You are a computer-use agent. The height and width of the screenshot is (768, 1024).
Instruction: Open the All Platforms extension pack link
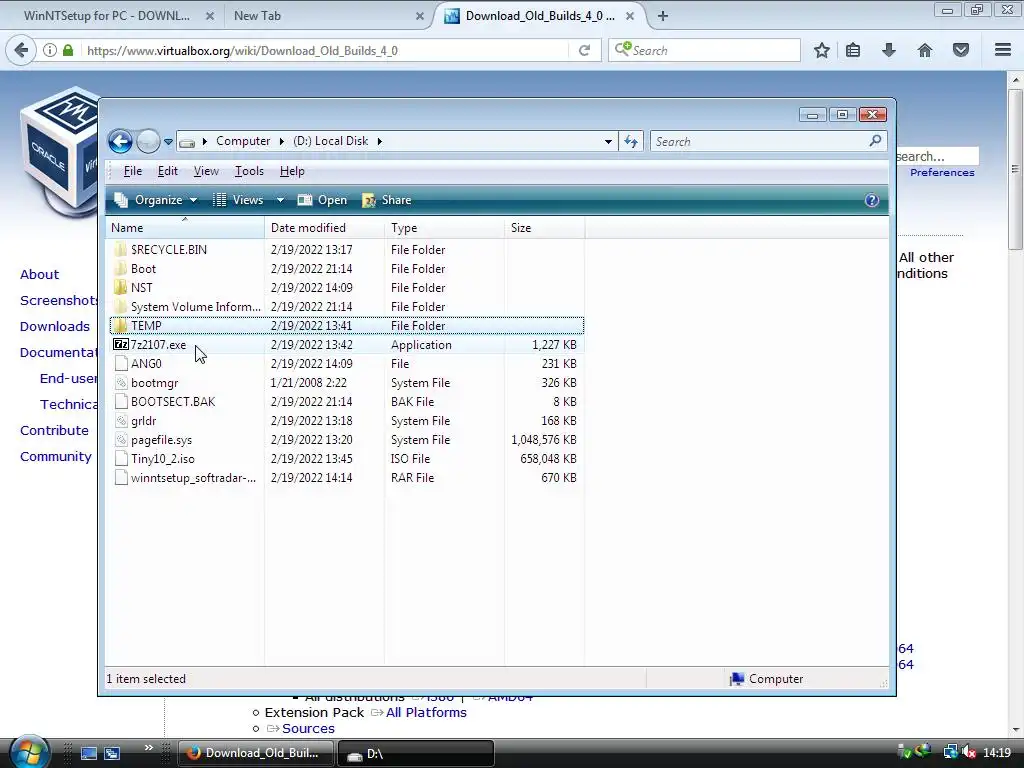pos(426,712)
